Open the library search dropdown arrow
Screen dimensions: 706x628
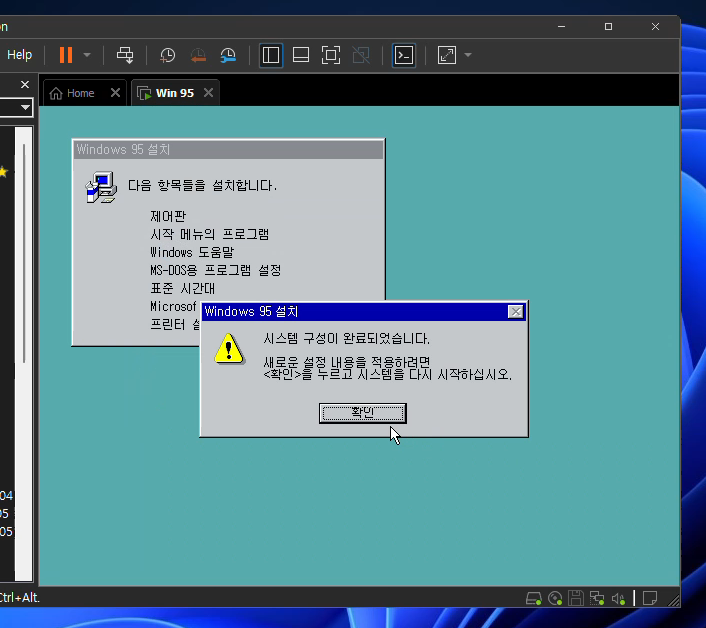tap(25, 108)
